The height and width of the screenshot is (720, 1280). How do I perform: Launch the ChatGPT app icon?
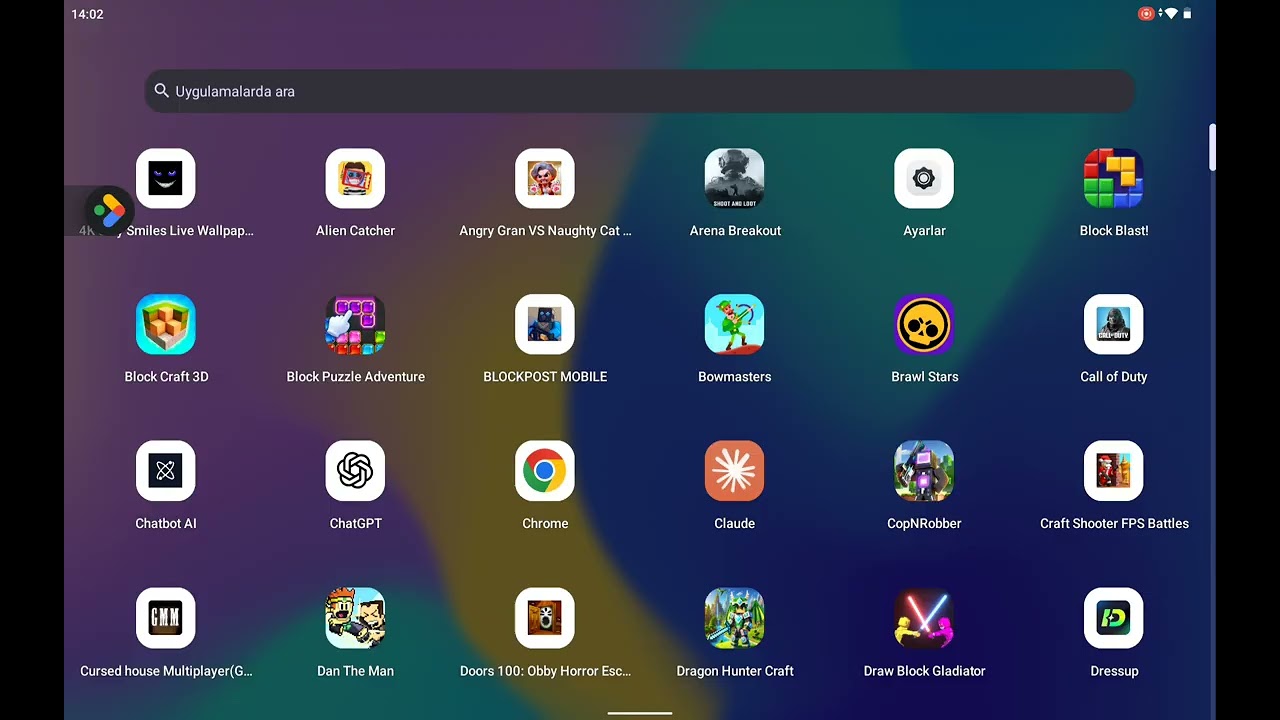tap(355, 471)
